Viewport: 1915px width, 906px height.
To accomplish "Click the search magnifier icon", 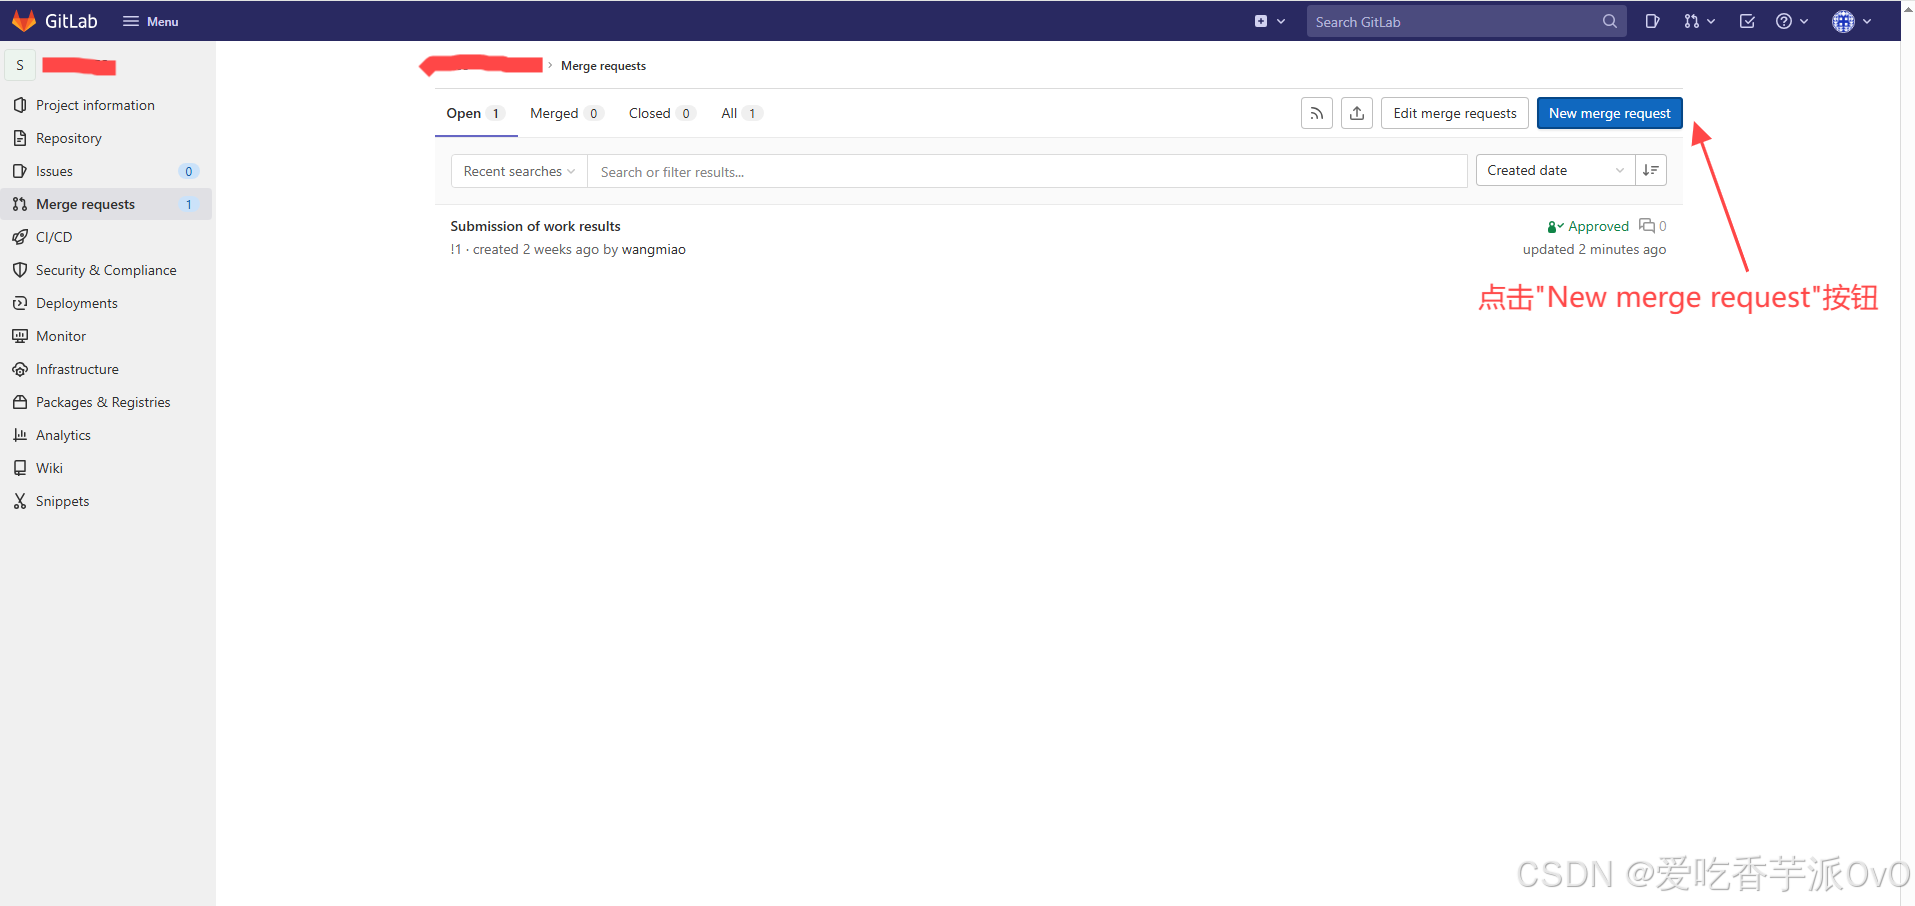I will (1609, 21).
